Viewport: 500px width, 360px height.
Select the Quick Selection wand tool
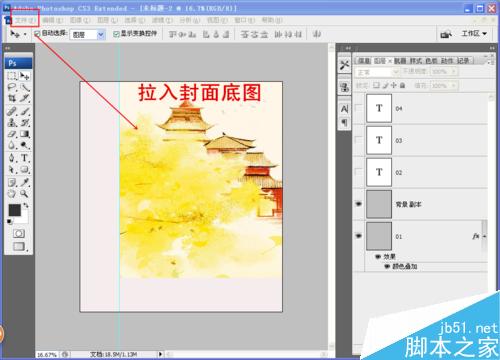[24, 87]
